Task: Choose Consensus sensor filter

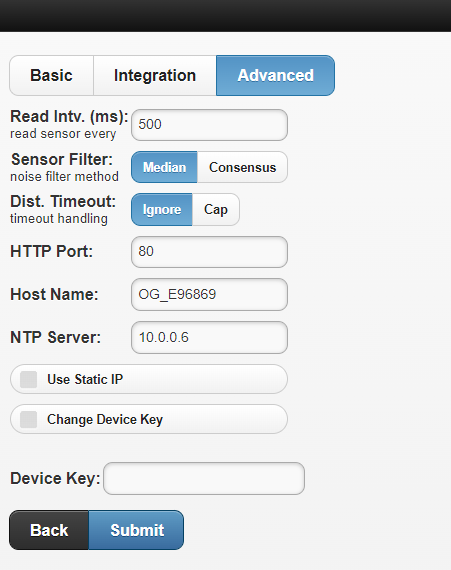Action: click(x=242, y=167)
